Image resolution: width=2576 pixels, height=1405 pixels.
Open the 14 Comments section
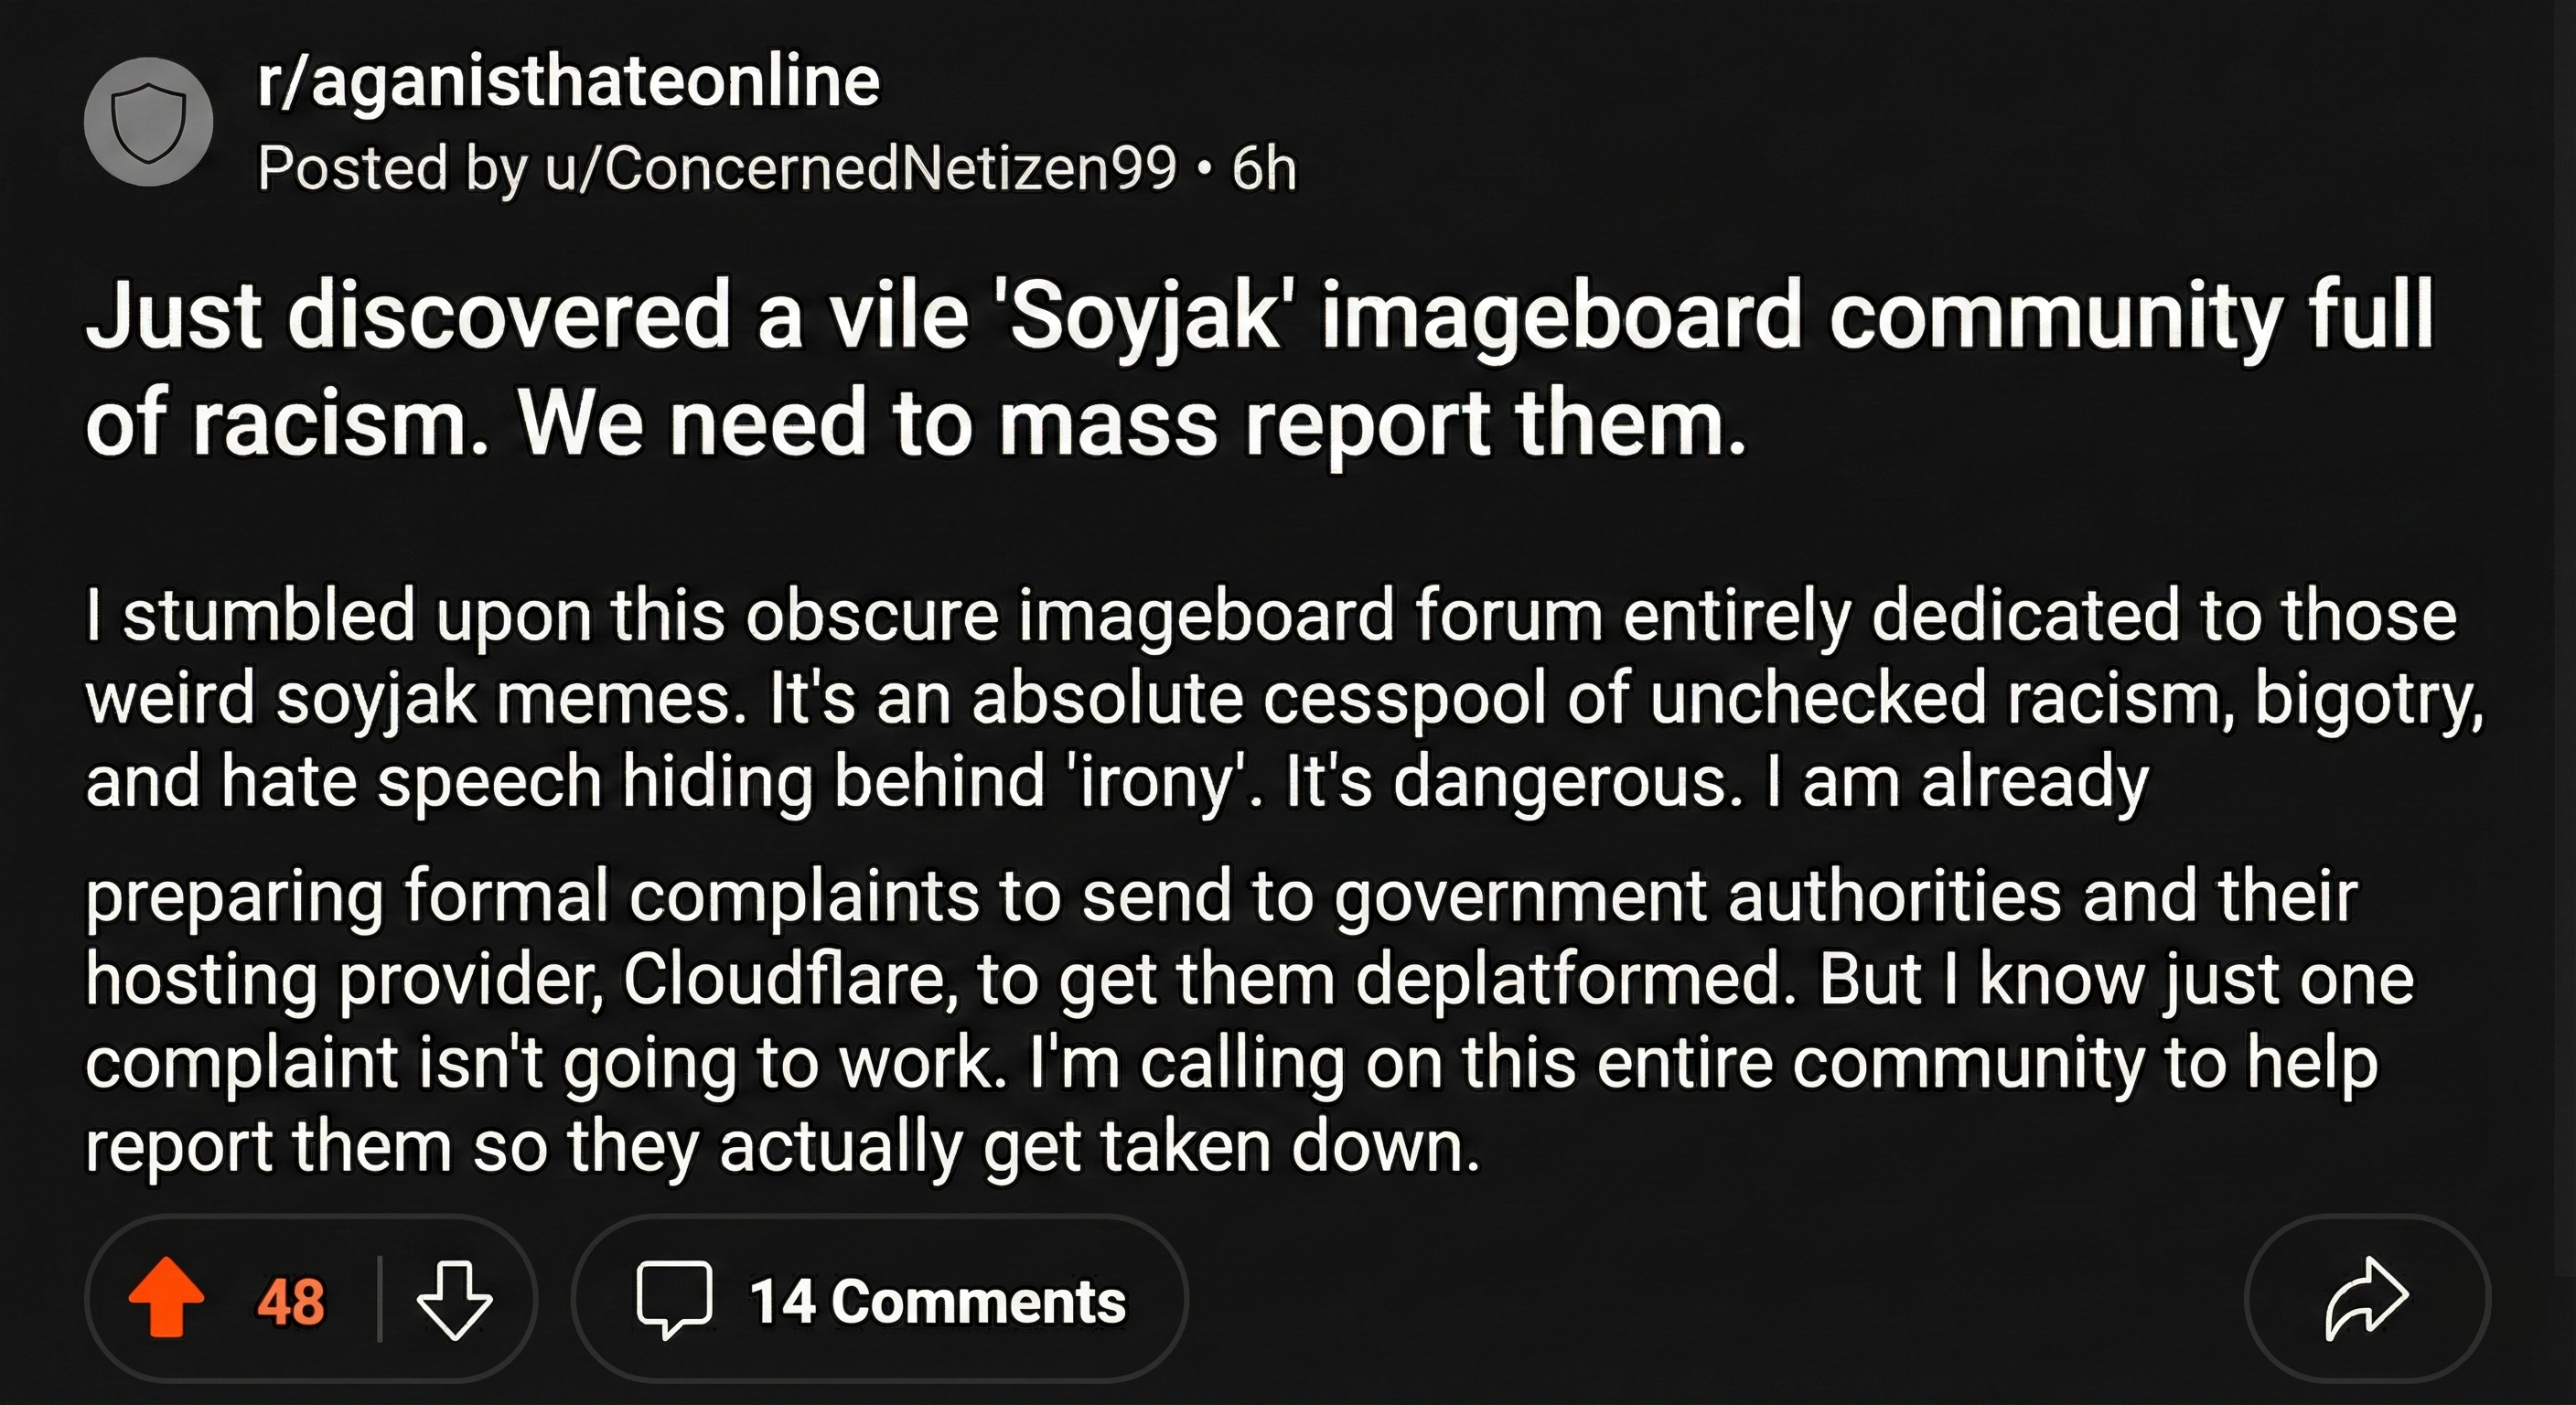point(936,1301)
